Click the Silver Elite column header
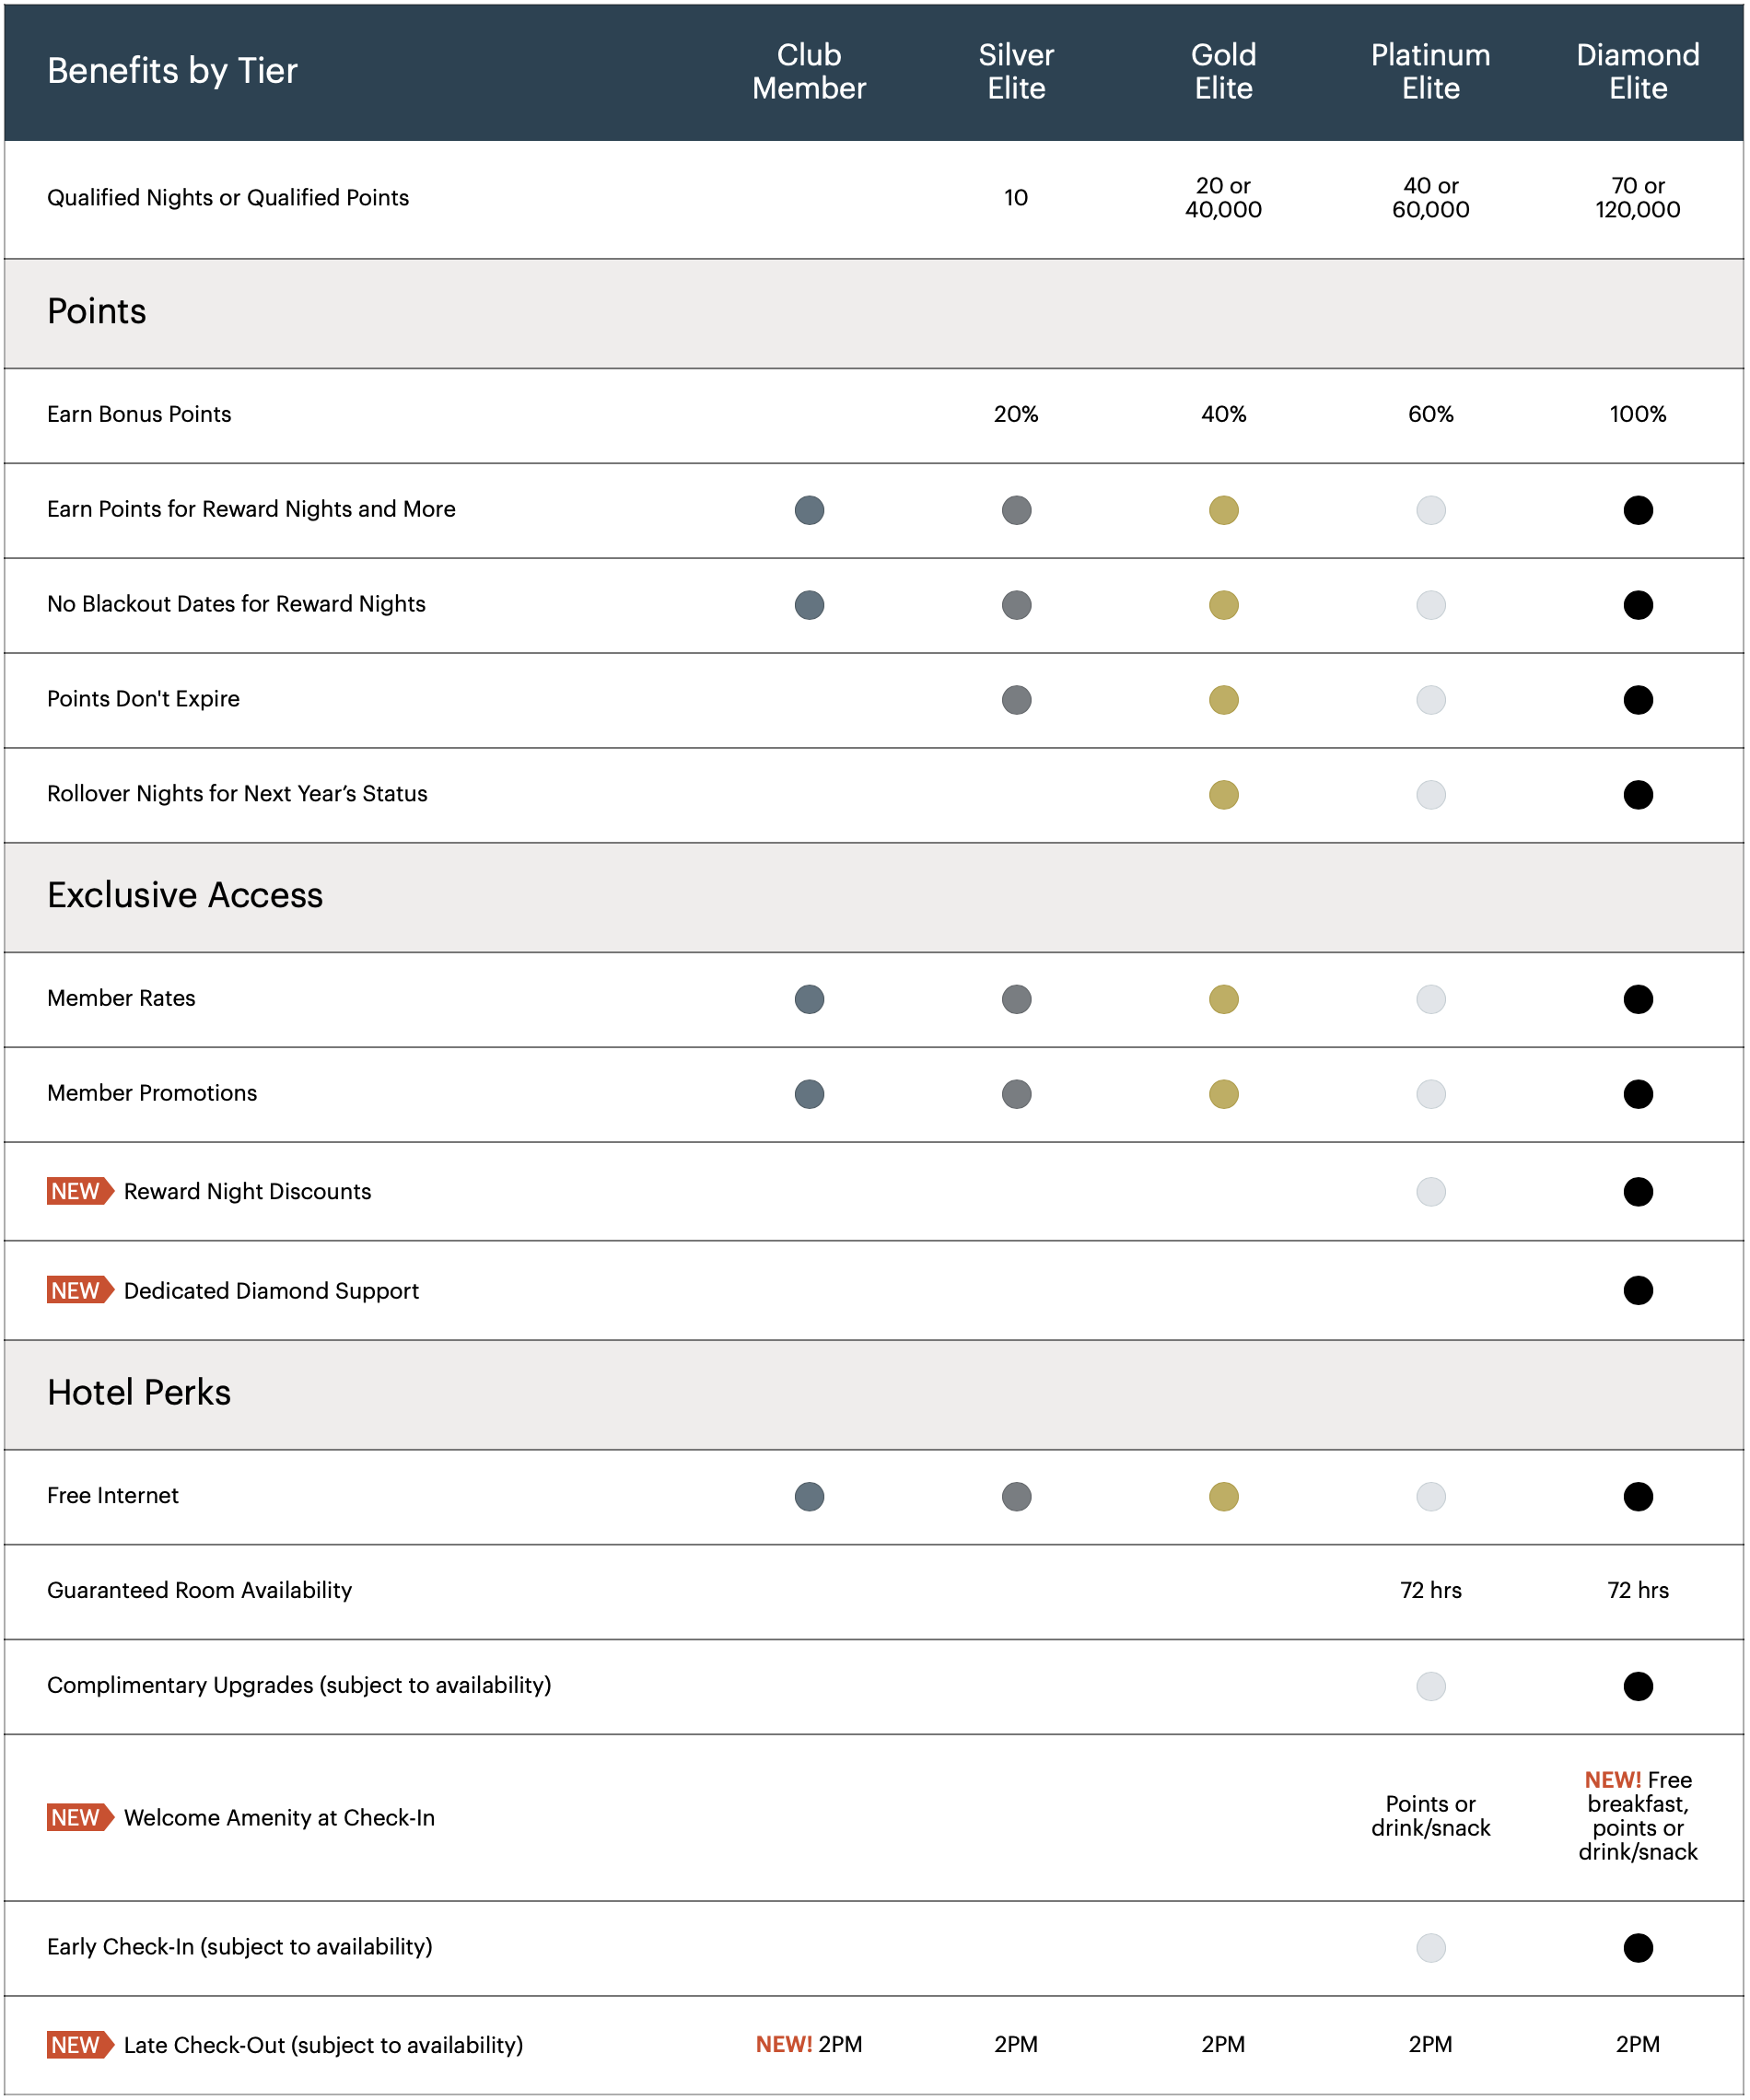 coord(1016,71)
